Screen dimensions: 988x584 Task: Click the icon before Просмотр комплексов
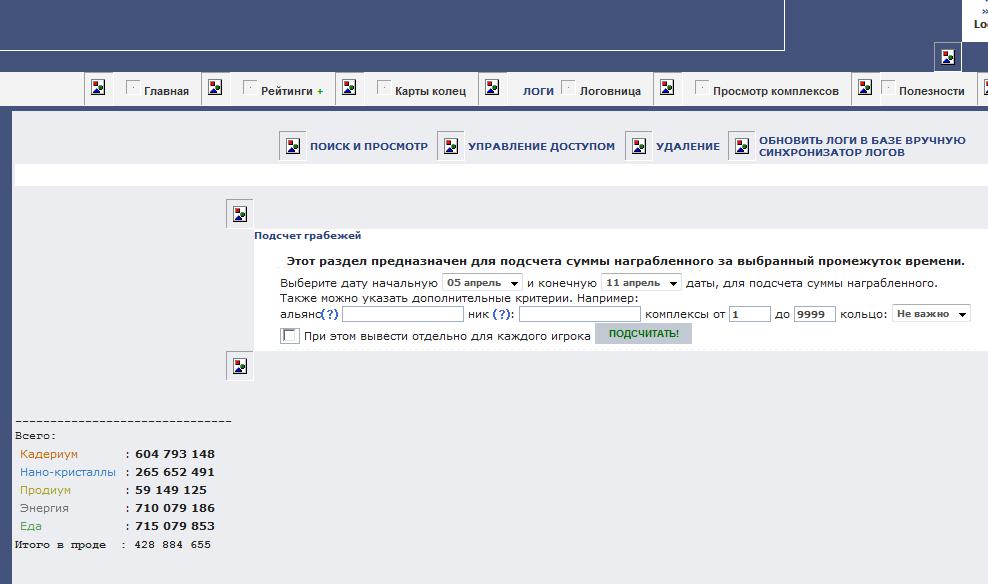[x=667, y=88]
